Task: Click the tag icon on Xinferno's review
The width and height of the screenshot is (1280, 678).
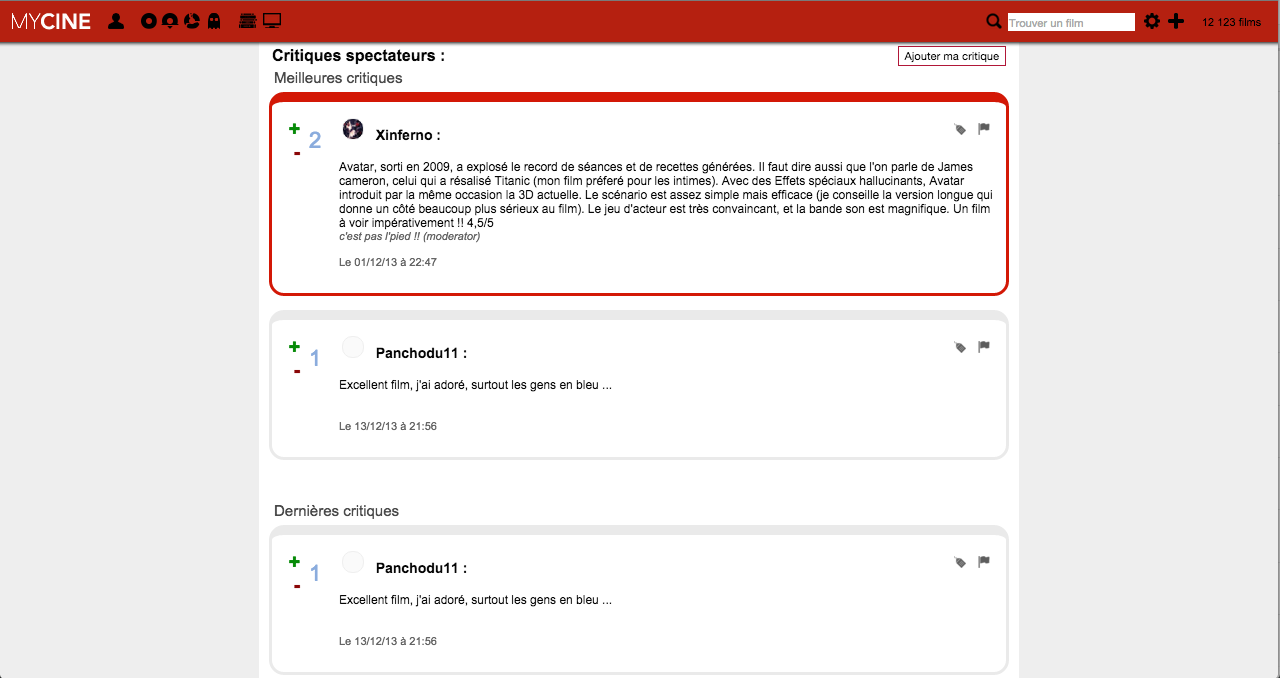Action: point(960,129)
